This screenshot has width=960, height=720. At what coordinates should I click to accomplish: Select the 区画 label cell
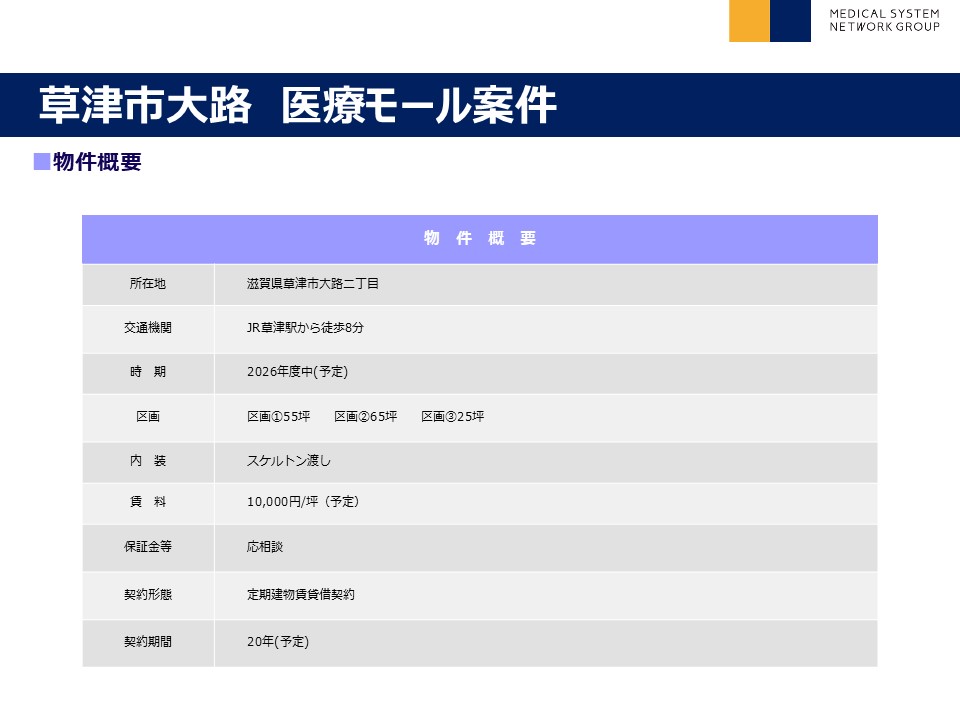point(148,418)
